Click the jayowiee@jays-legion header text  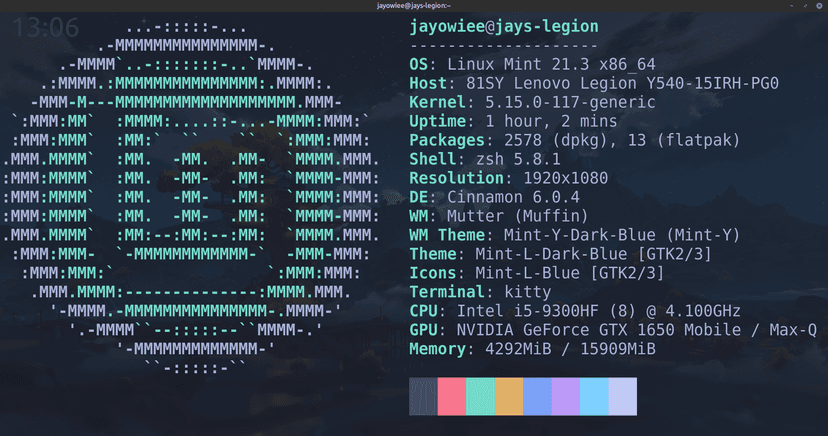pyautogui.click(x=504, y=27)
